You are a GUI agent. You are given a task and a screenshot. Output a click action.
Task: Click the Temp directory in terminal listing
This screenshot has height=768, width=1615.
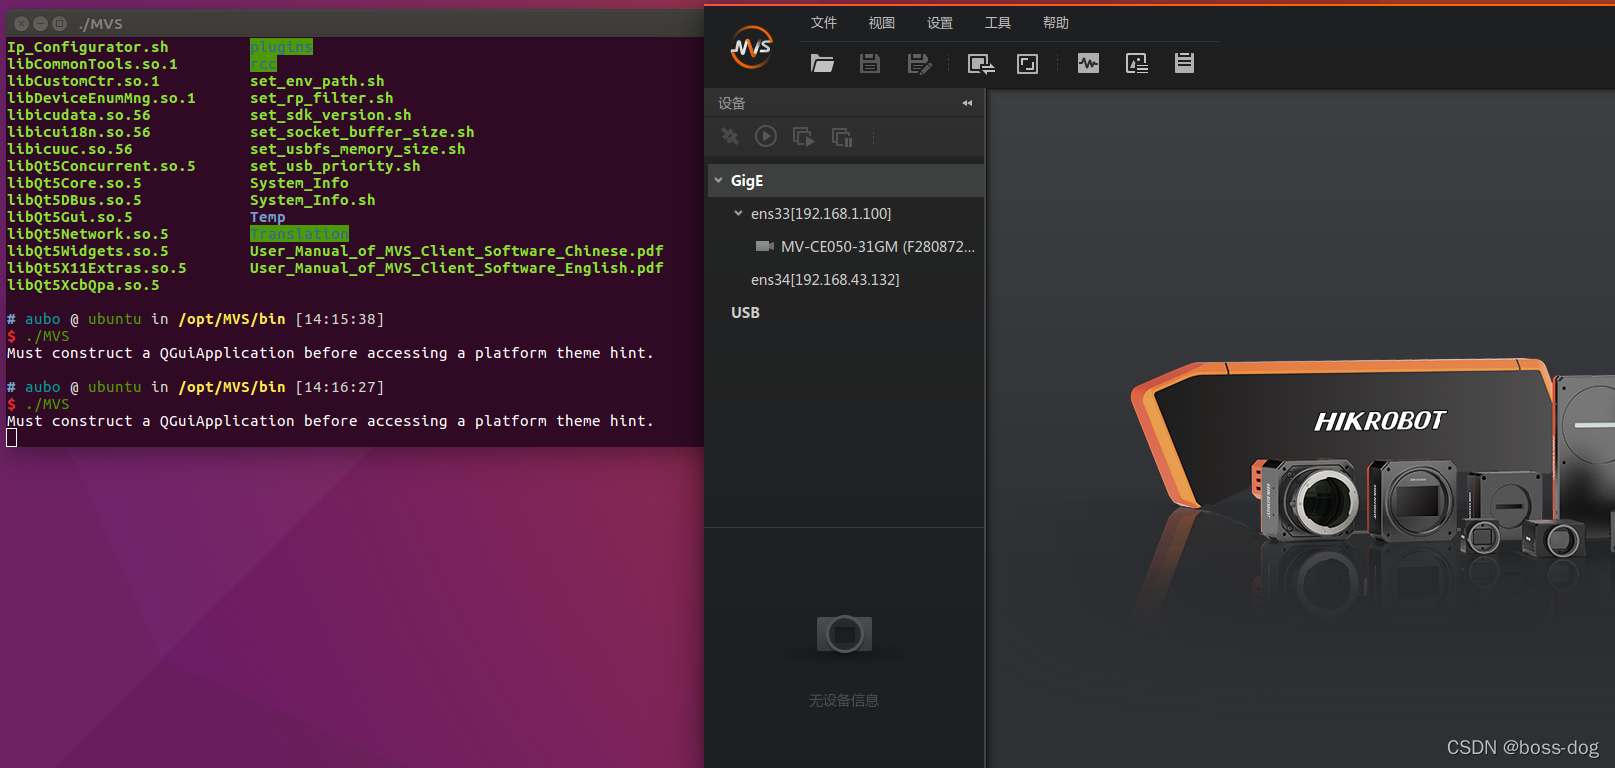[268, 217]
